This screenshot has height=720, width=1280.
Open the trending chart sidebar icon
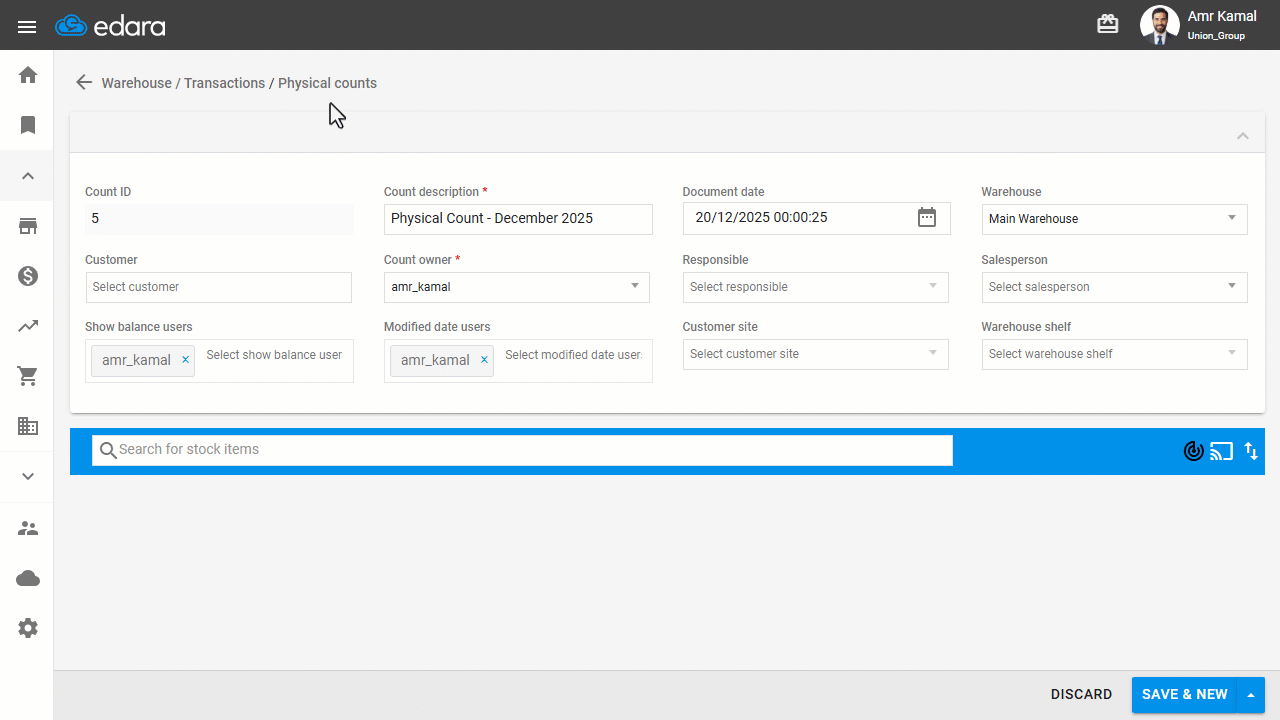coord(28,326)
